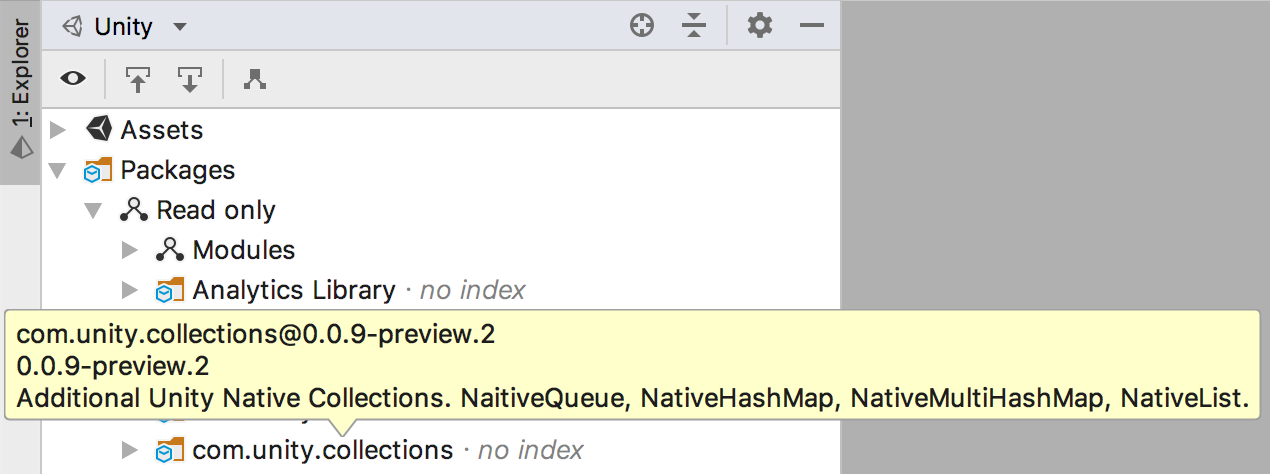Click the upward arrow navigate icon in the toolbar
This screenshot has width=1270, height=474.
137,79
